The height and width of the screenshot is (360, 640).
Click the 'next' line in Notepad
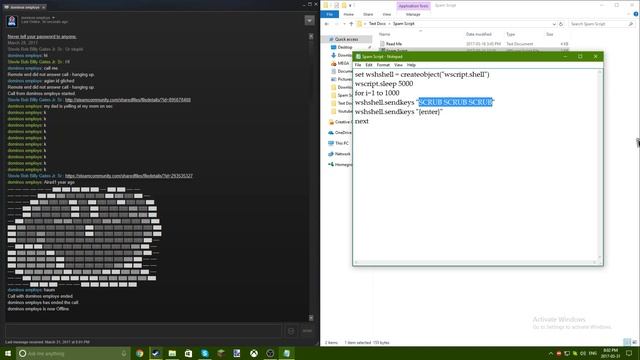point(362,121)
